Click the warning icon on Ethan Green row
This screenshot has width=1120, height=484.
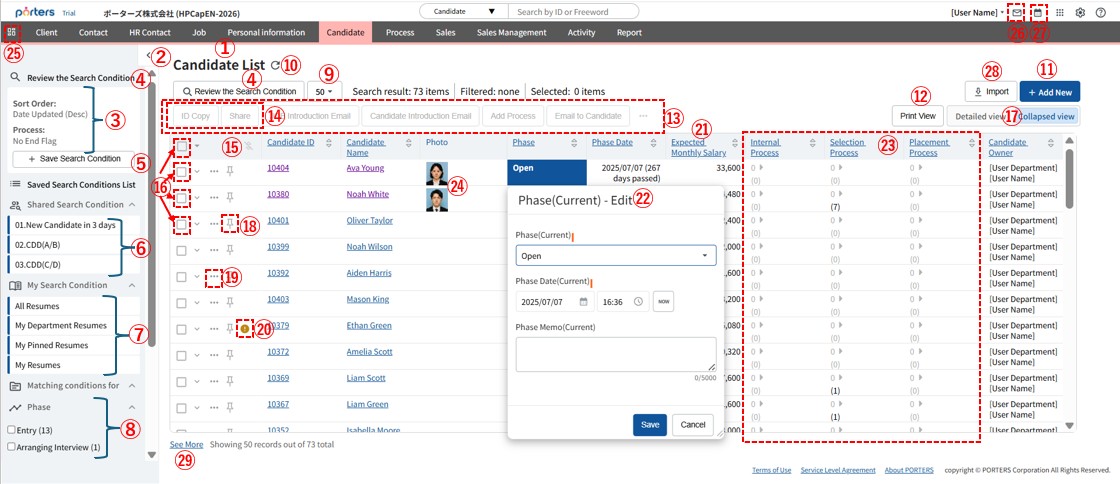[245, 326]
